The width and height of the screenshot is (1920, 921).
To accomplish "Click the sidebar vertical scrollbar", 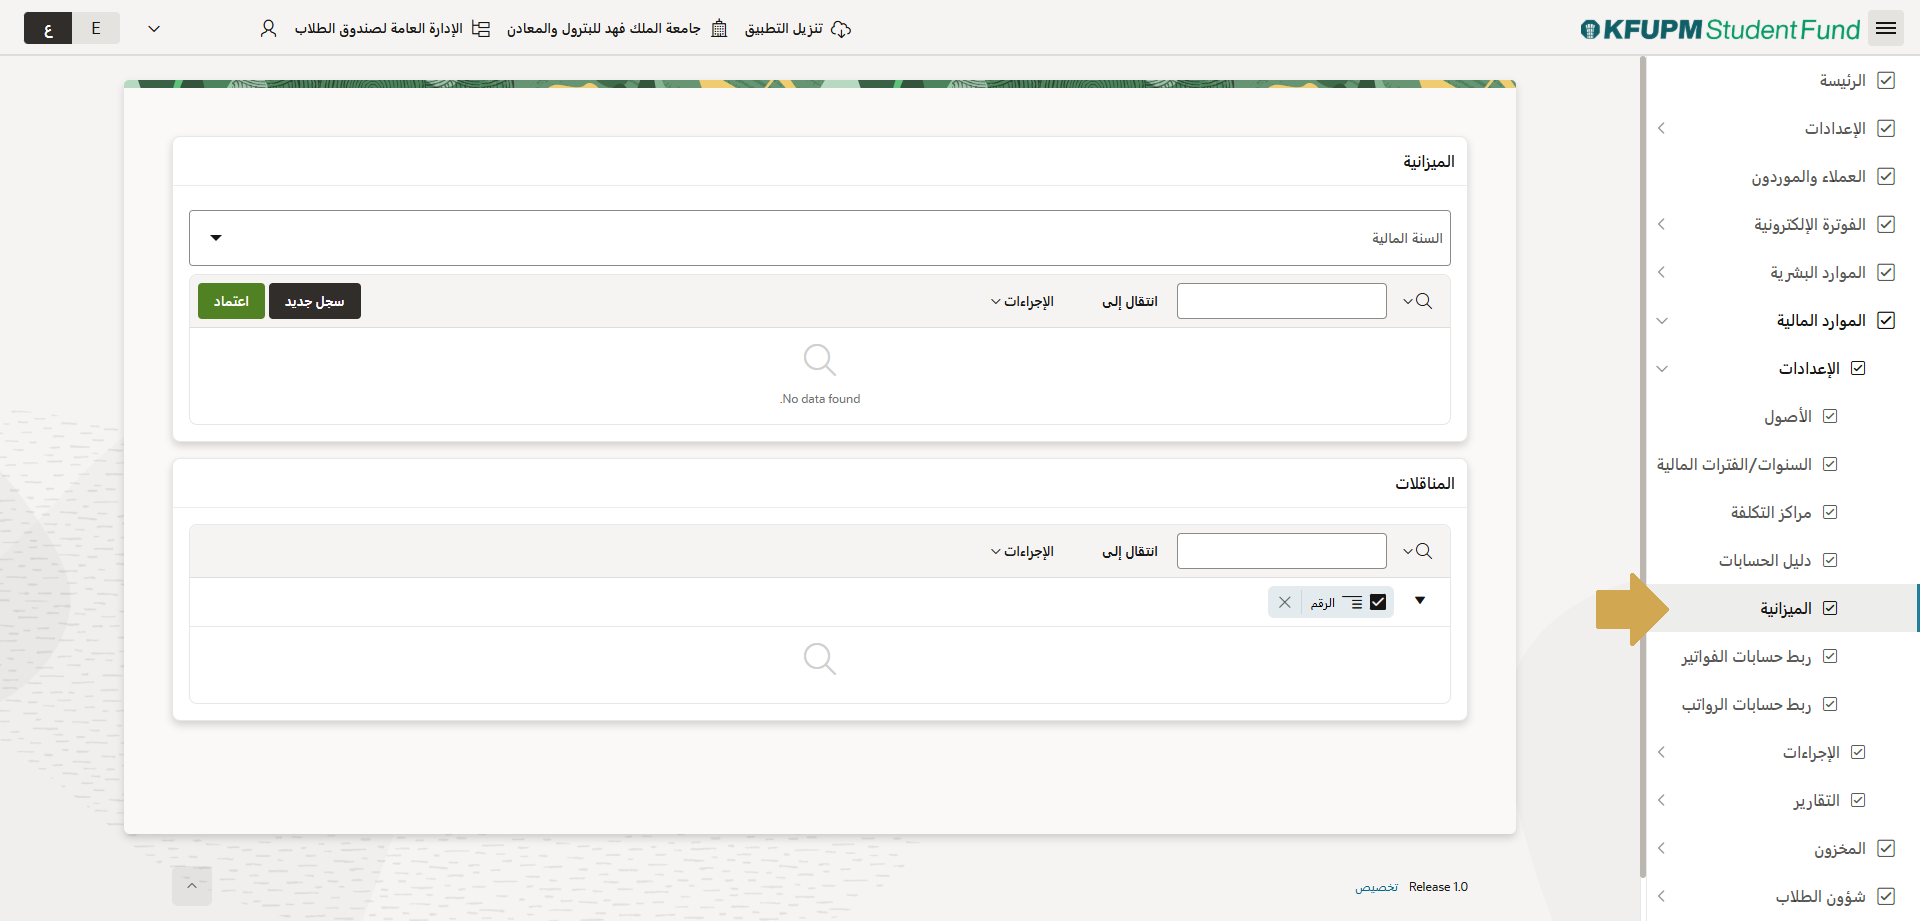I will [1642, 468].
